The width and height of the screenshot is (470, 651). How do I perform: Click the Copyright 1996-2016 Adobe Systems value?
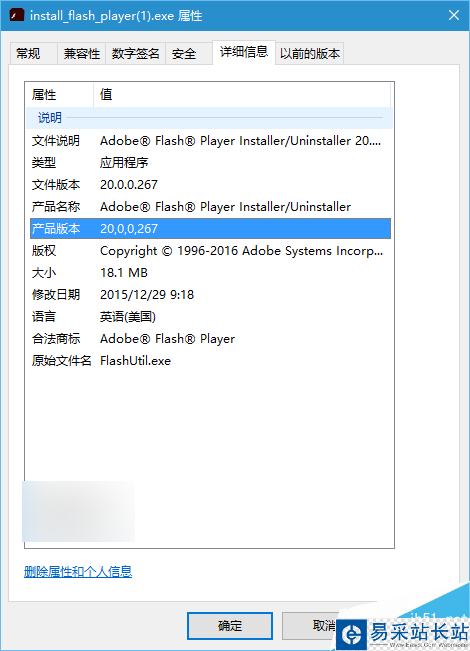click(241, 251)
